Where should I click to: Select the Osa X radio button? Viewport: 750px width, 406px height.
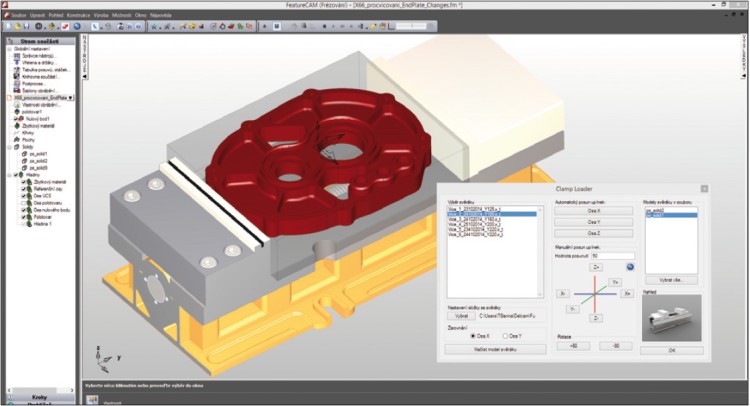click(x=474, y=335)
